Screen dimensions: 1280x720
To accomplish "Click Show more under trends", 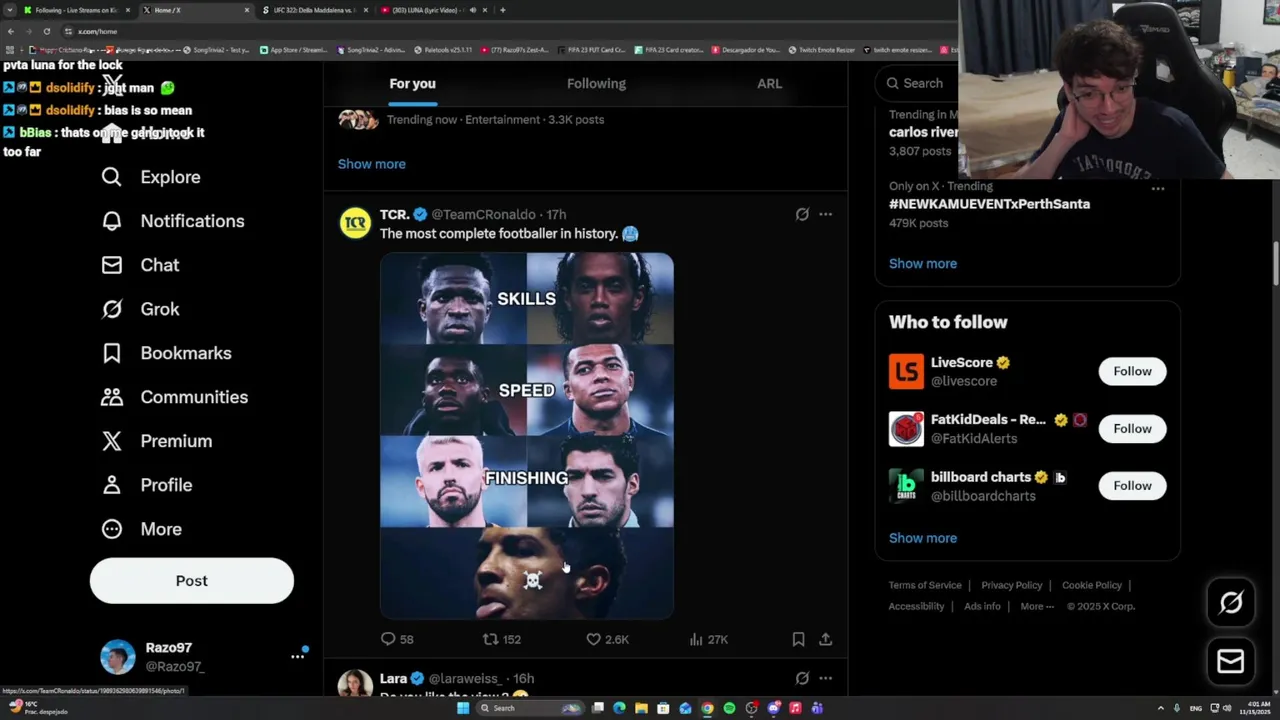I will [x=923, y=264].
